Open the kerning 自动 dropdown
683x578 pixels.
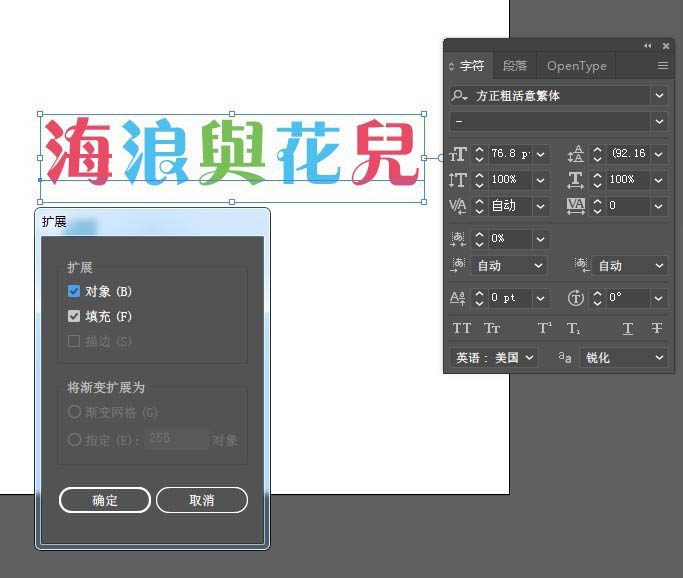(x=541, y=206)
